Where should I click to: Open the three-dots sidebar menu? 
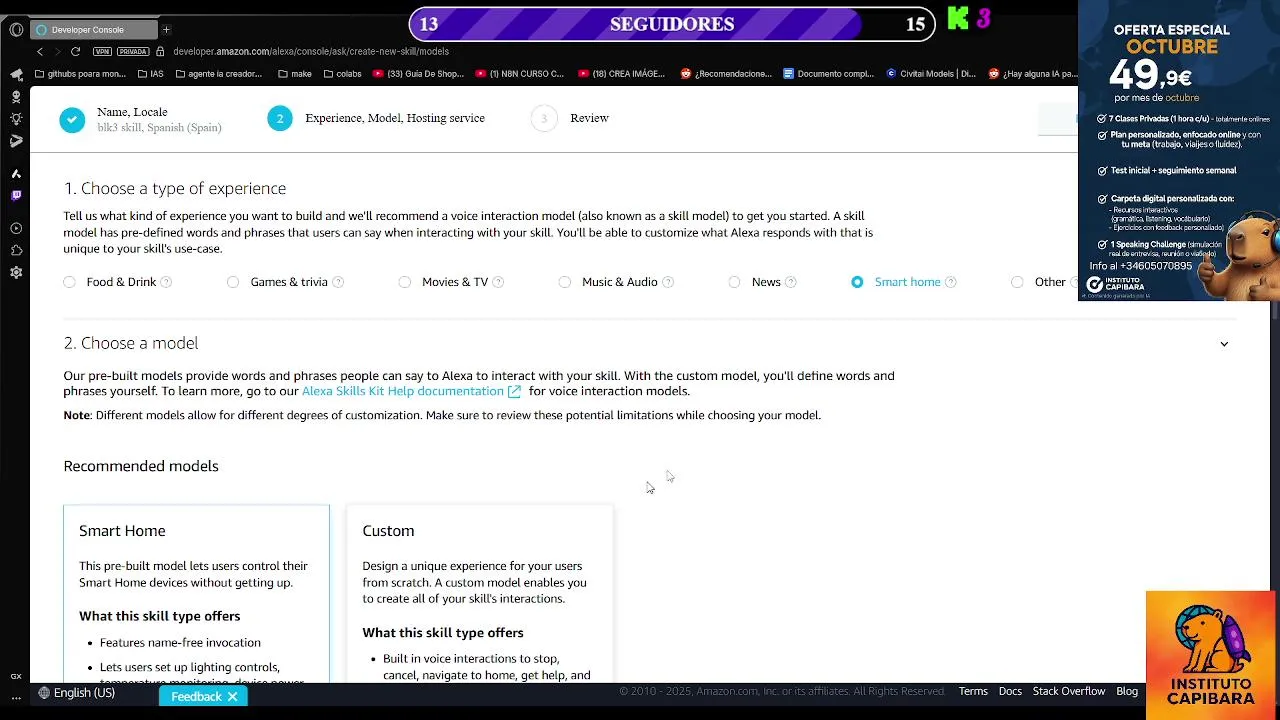click(16, 697)
